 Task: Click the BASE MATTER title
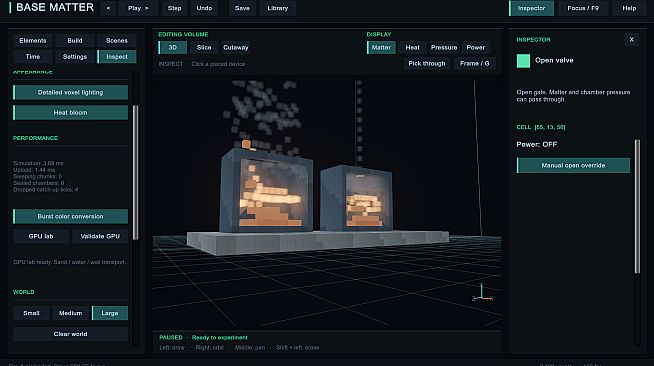[55, 8]
